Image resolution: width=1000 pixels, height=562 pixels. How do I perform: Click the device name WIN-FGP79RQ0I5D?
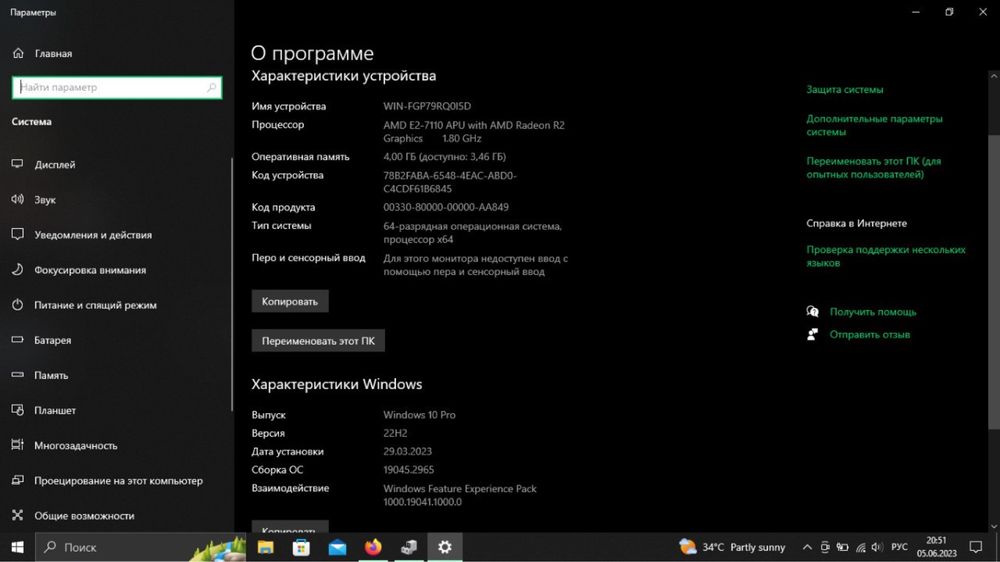click(x=427, y=106)
